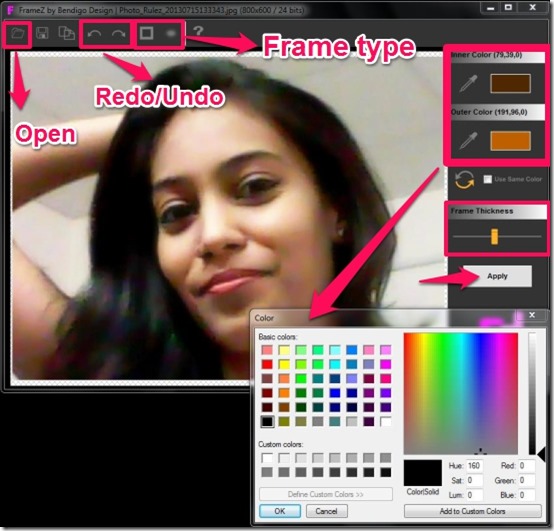Click Cancel in the Color dialog
Screen dimensions: 554x531
click(326, 511)
